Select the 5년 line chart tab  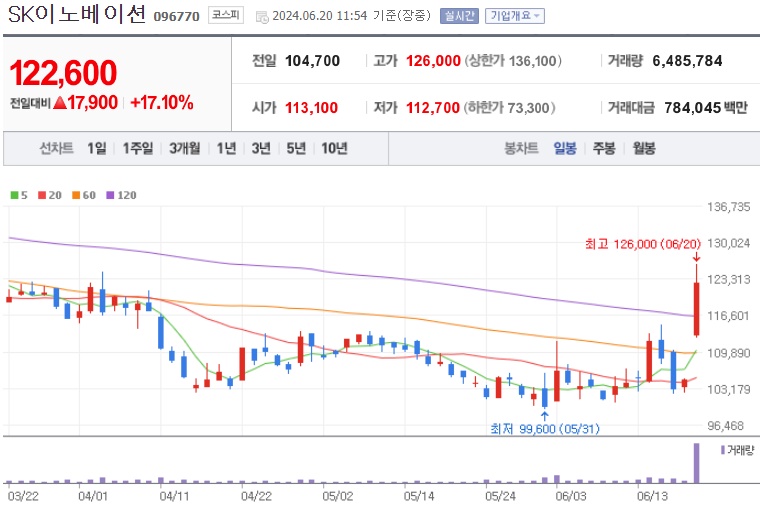click(296, 148)
